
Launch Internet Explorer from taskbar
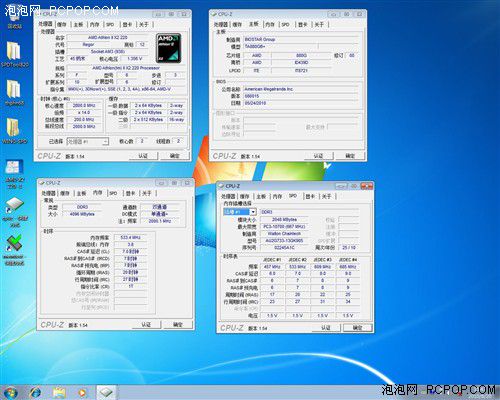click(35, 393)
